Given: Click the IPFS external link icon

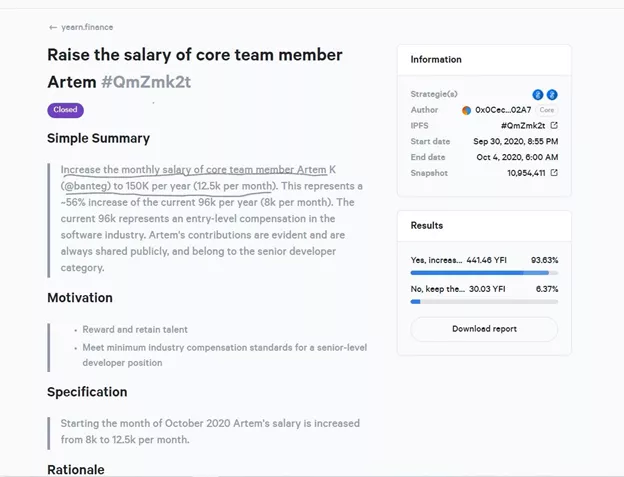Looking at the screenshot, I should [554, 126].
